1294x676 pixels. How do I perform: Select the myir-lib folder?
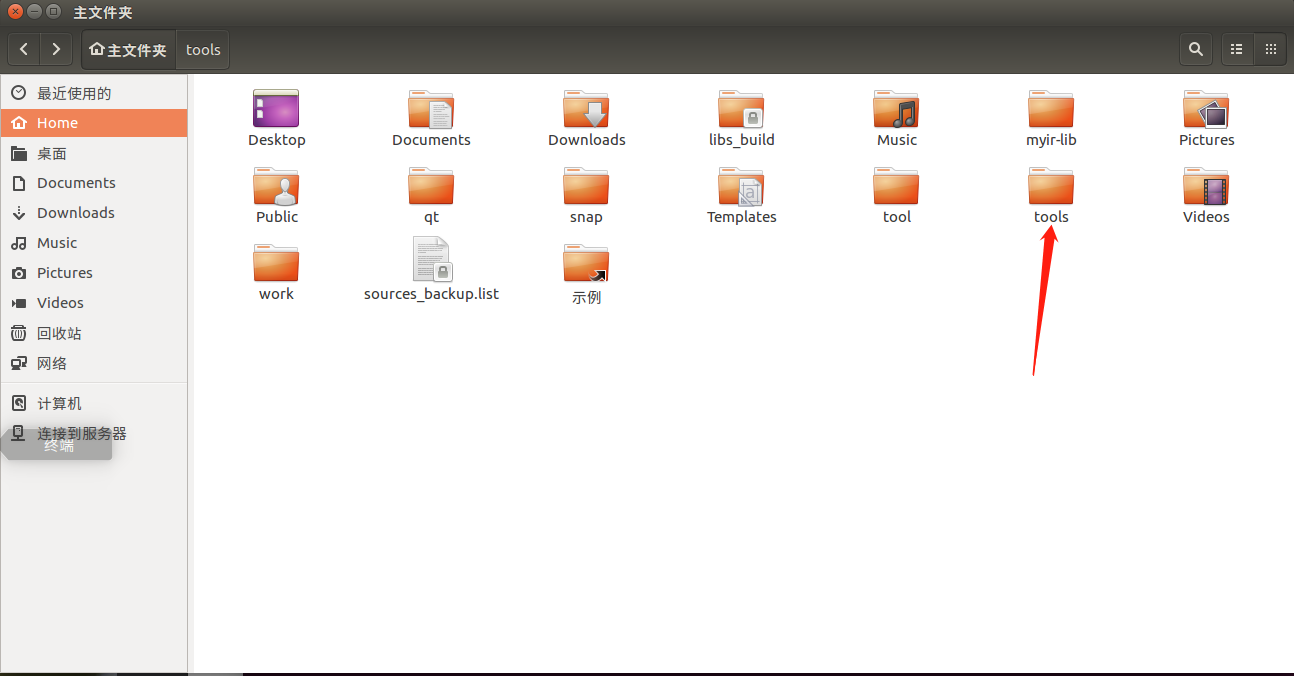pyautogui.click(x=1051, y=109)
